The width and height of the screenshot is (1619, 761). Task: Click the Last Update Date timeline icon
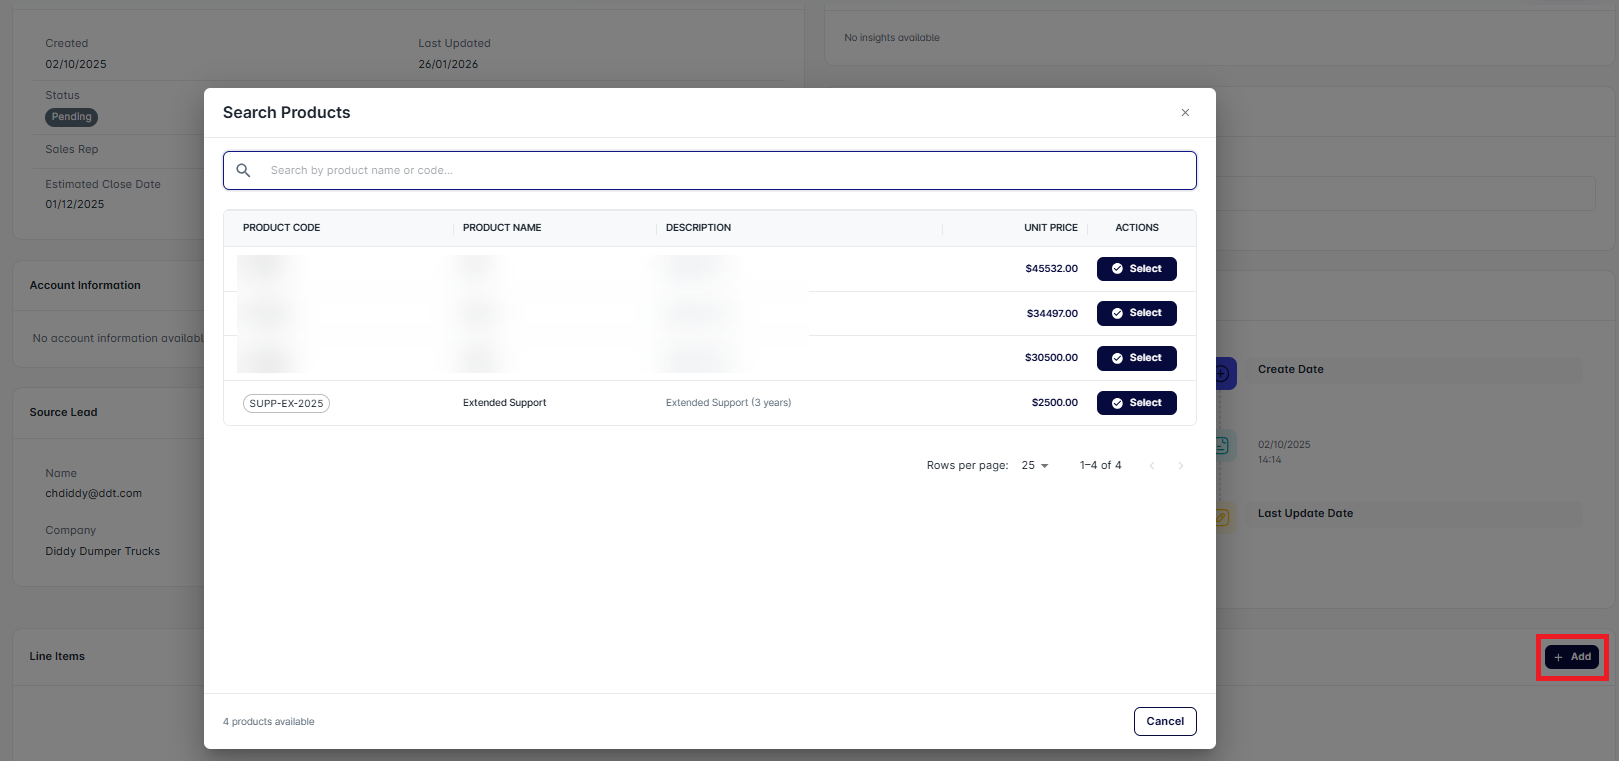pyautogui.click(x=1224, y=517)
